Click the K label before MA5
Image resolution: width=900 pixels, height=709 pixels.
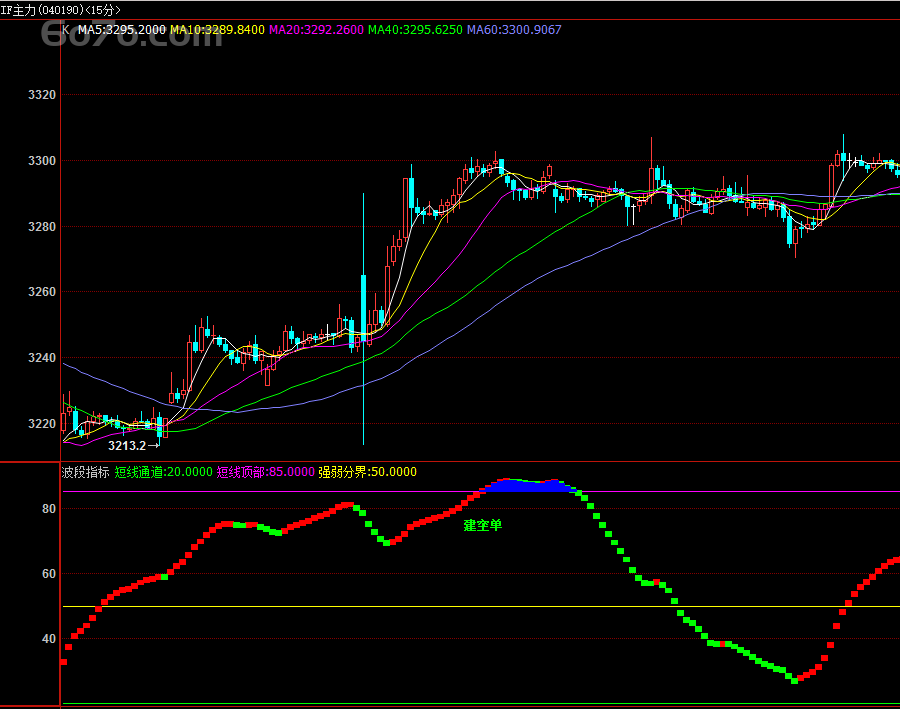pos(67,30)
